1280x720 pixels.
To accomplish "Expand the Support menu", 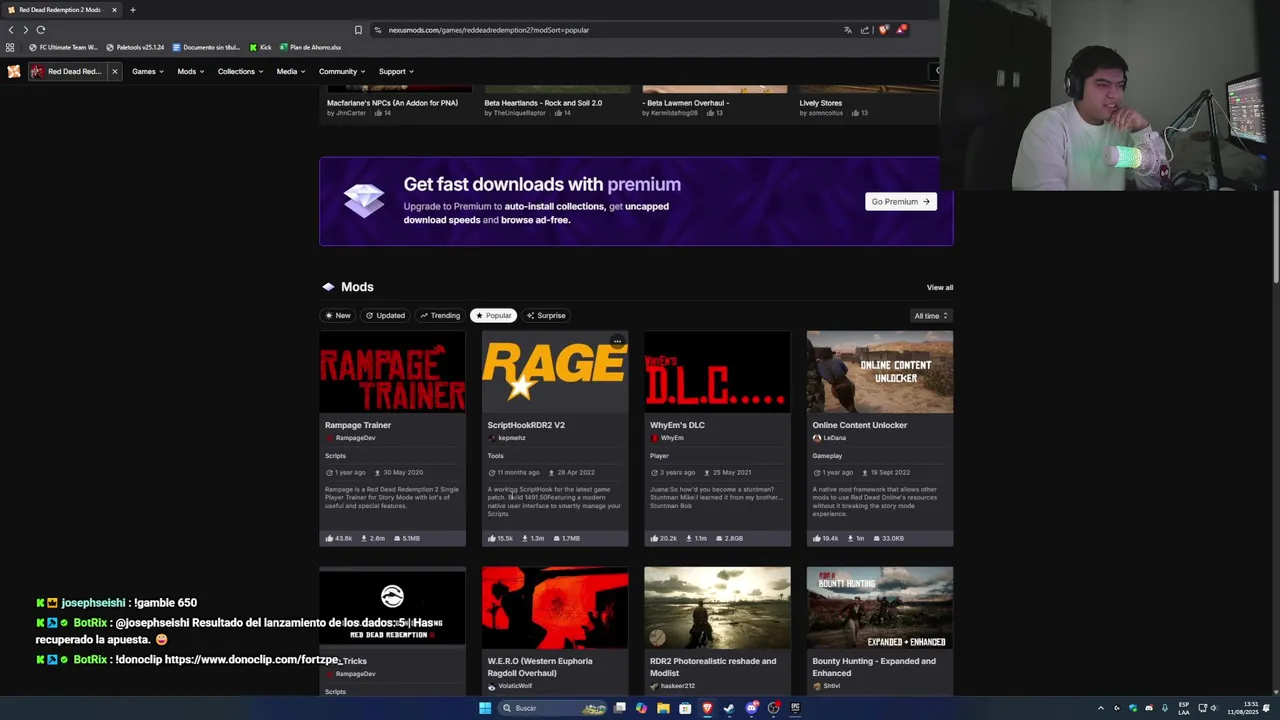I will (x=395, y=71).
